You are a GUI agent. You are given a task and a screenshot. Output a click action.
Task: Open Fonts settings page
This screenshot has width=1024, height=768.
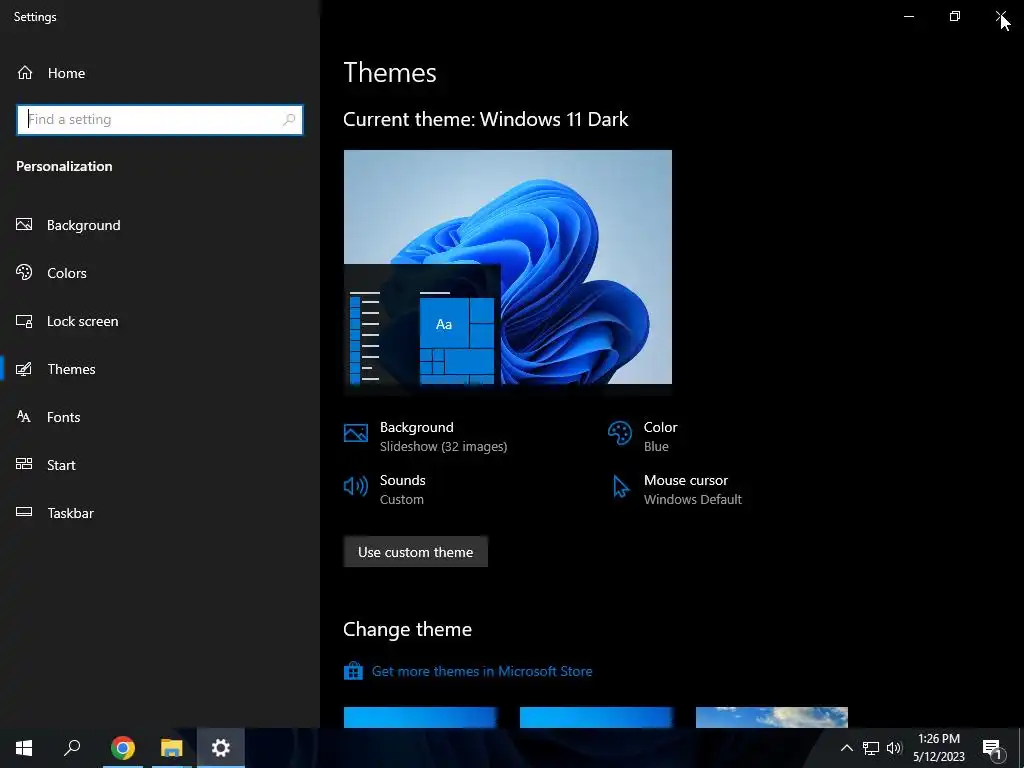(63, 417)
